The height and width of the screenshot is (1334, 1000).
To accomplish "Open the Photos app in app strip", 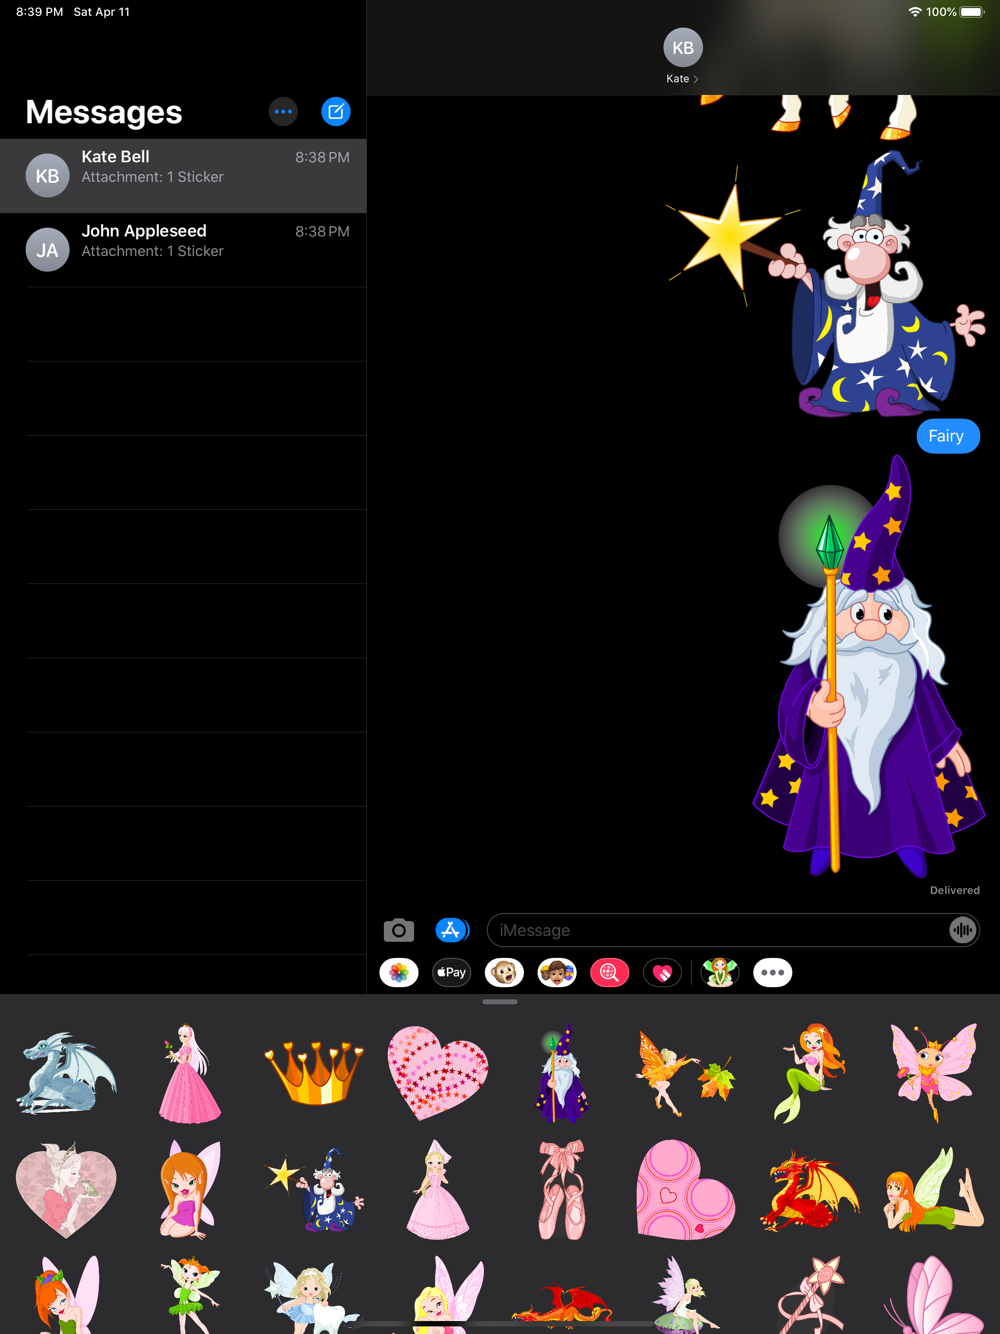I will point(399,972).
